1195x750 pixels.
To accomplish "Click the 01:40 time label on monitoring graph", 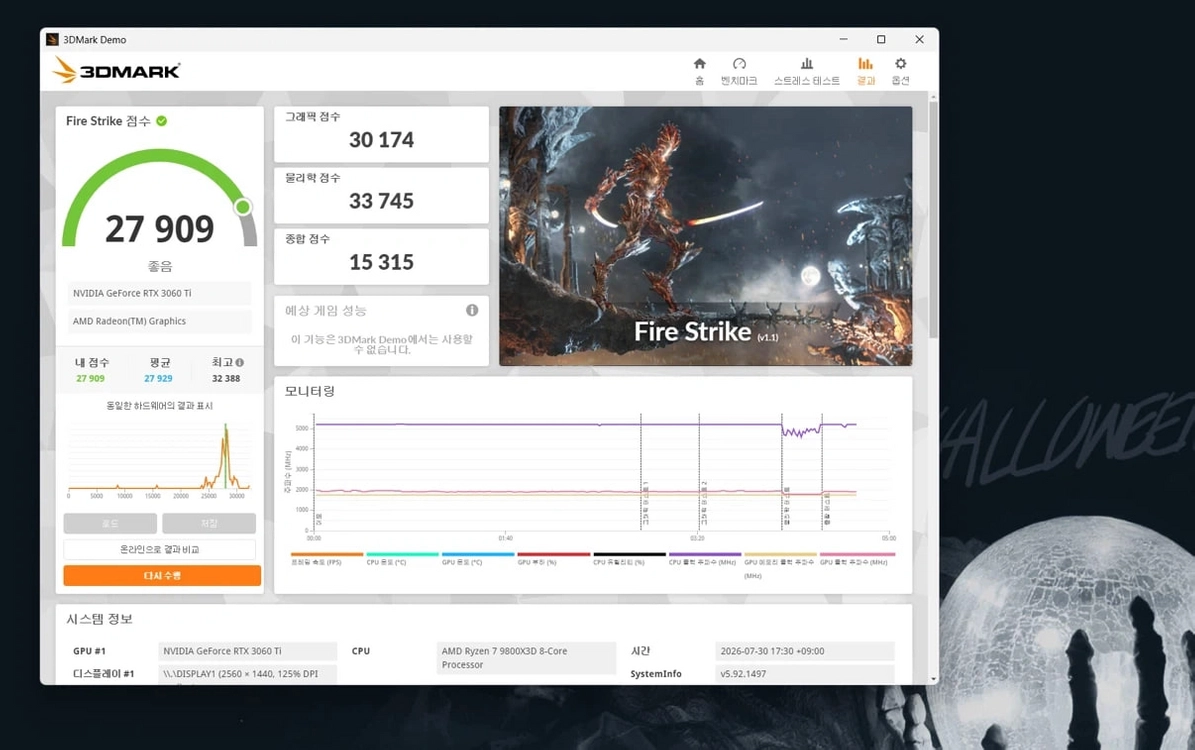I will pos(505,538).
